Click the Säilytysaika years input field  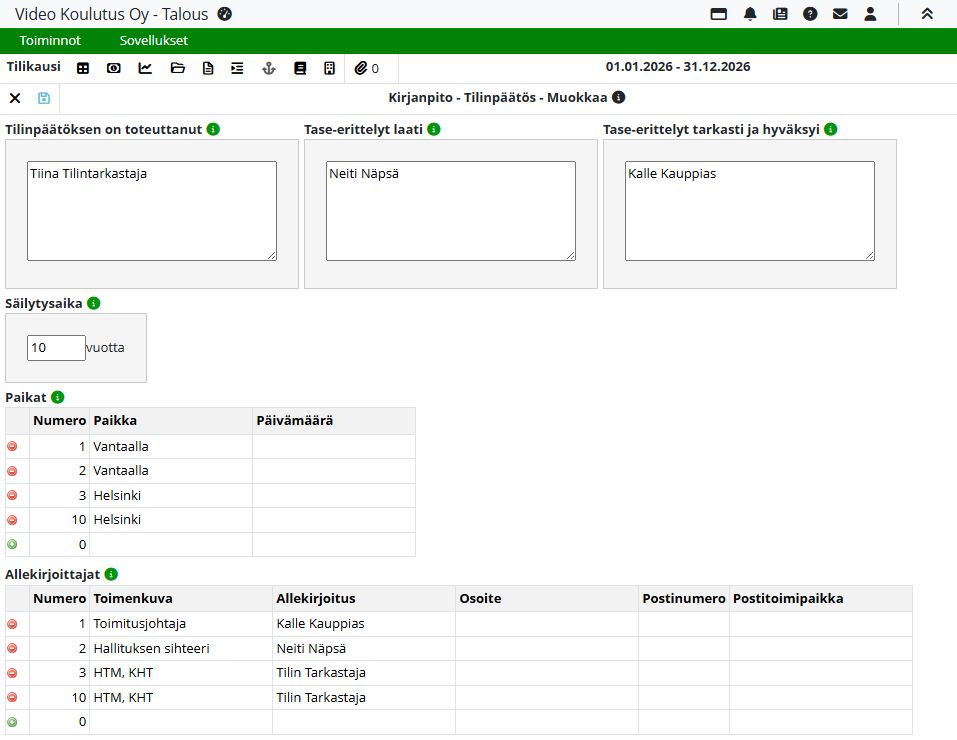pos(56,348)
